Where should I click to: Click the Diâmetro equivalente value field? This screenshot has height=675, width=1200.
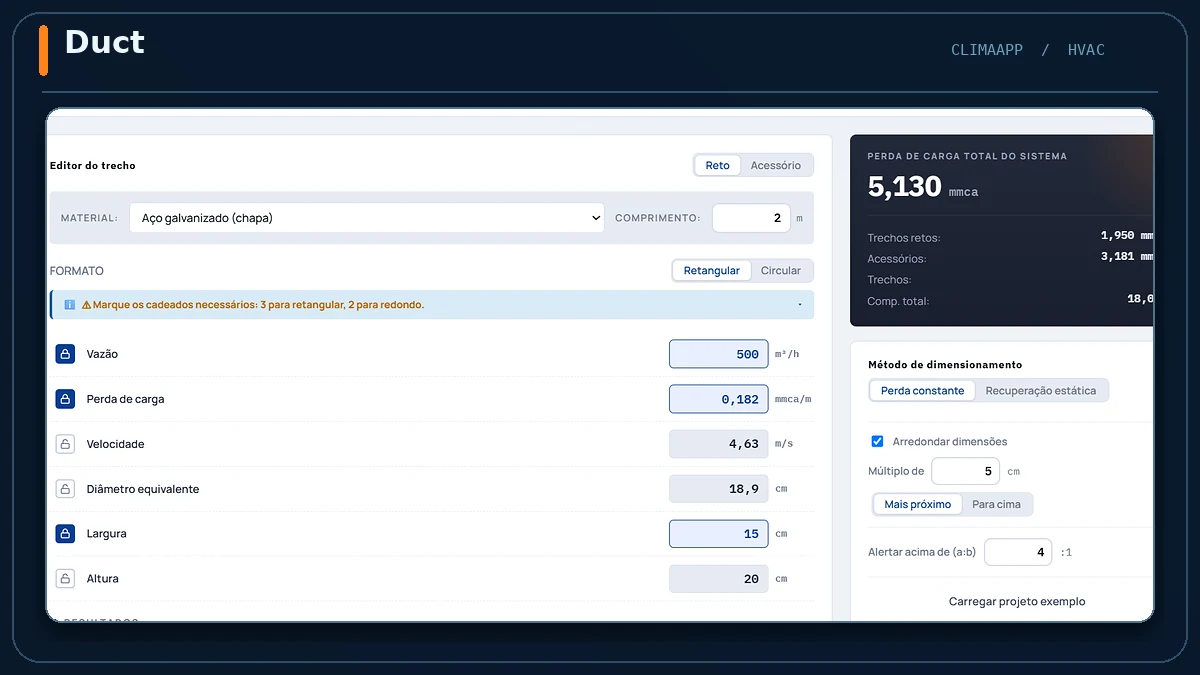click(x=719, y=489)
